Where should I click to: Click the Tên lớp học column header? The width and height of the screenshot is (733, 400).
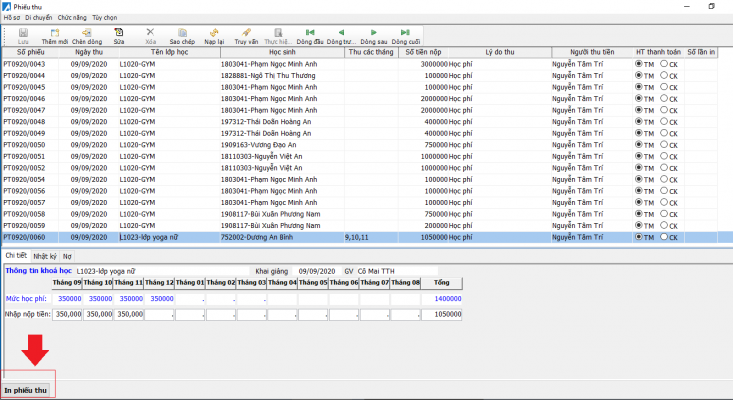169,52
